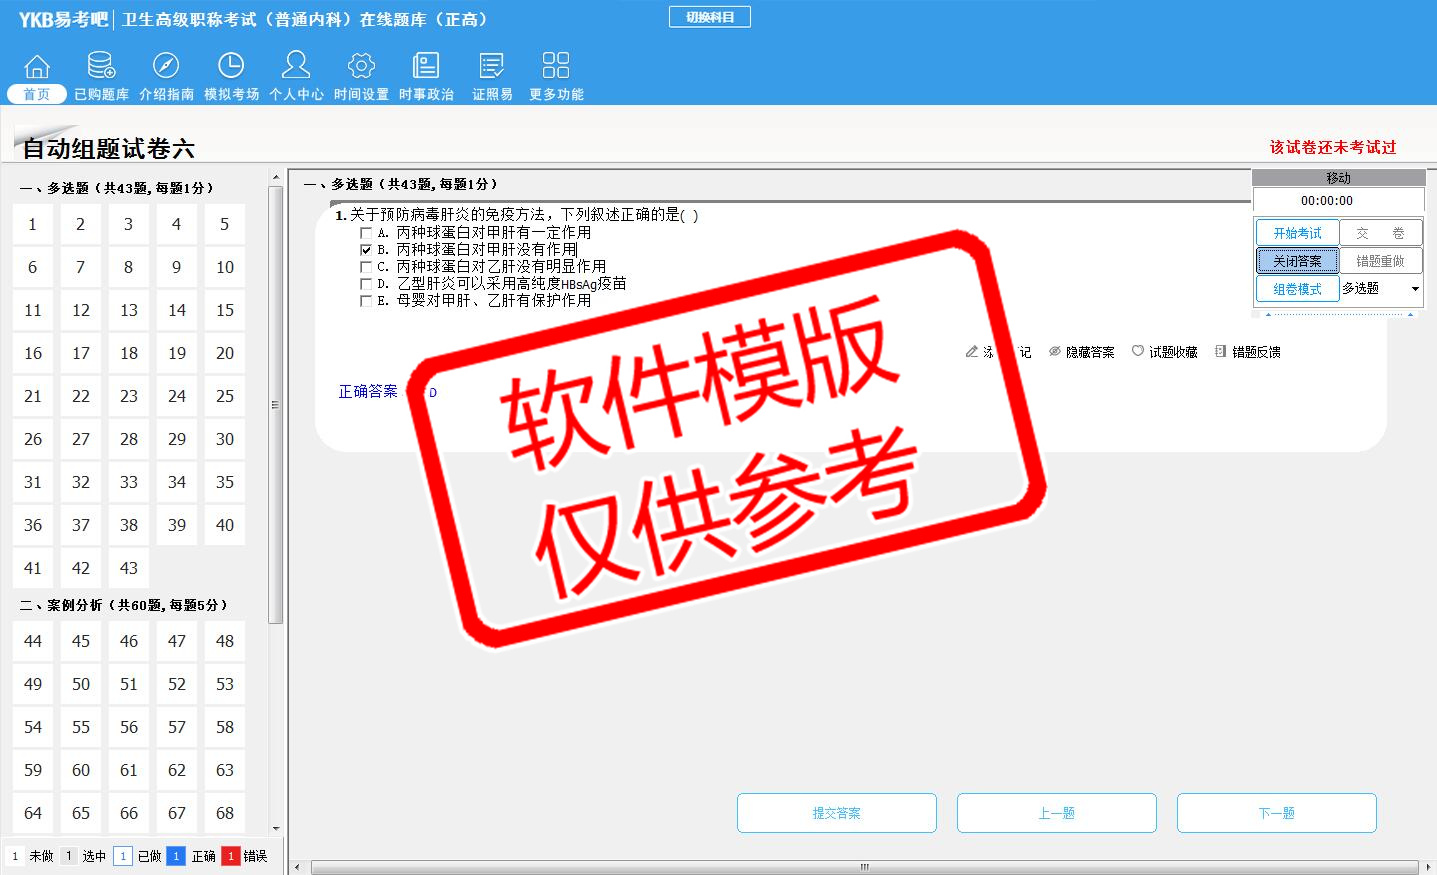The height and width of the screenshot is (875, 1437).
Task: Click 错题反馈 feedback icon
Action: (1221, 351)
